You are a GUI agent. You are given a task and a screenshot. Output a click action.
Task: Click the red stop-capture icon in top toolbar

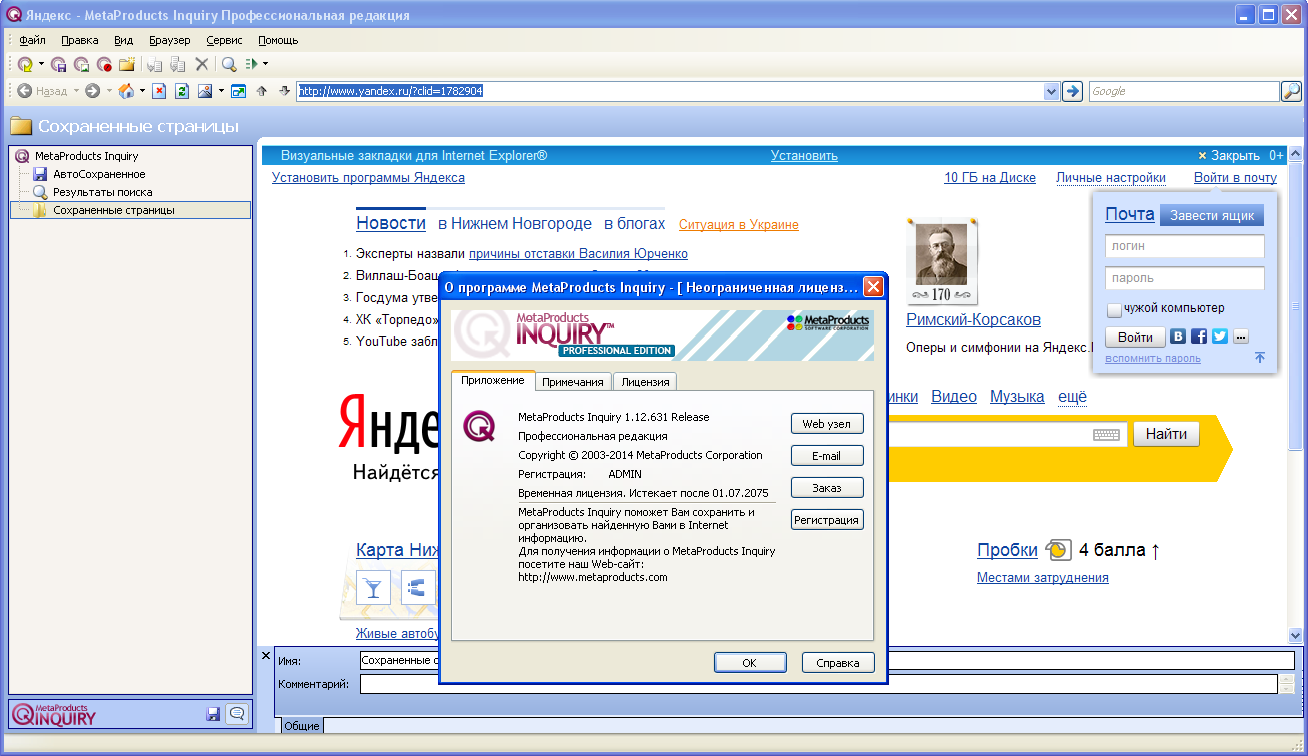pos(104,64)
